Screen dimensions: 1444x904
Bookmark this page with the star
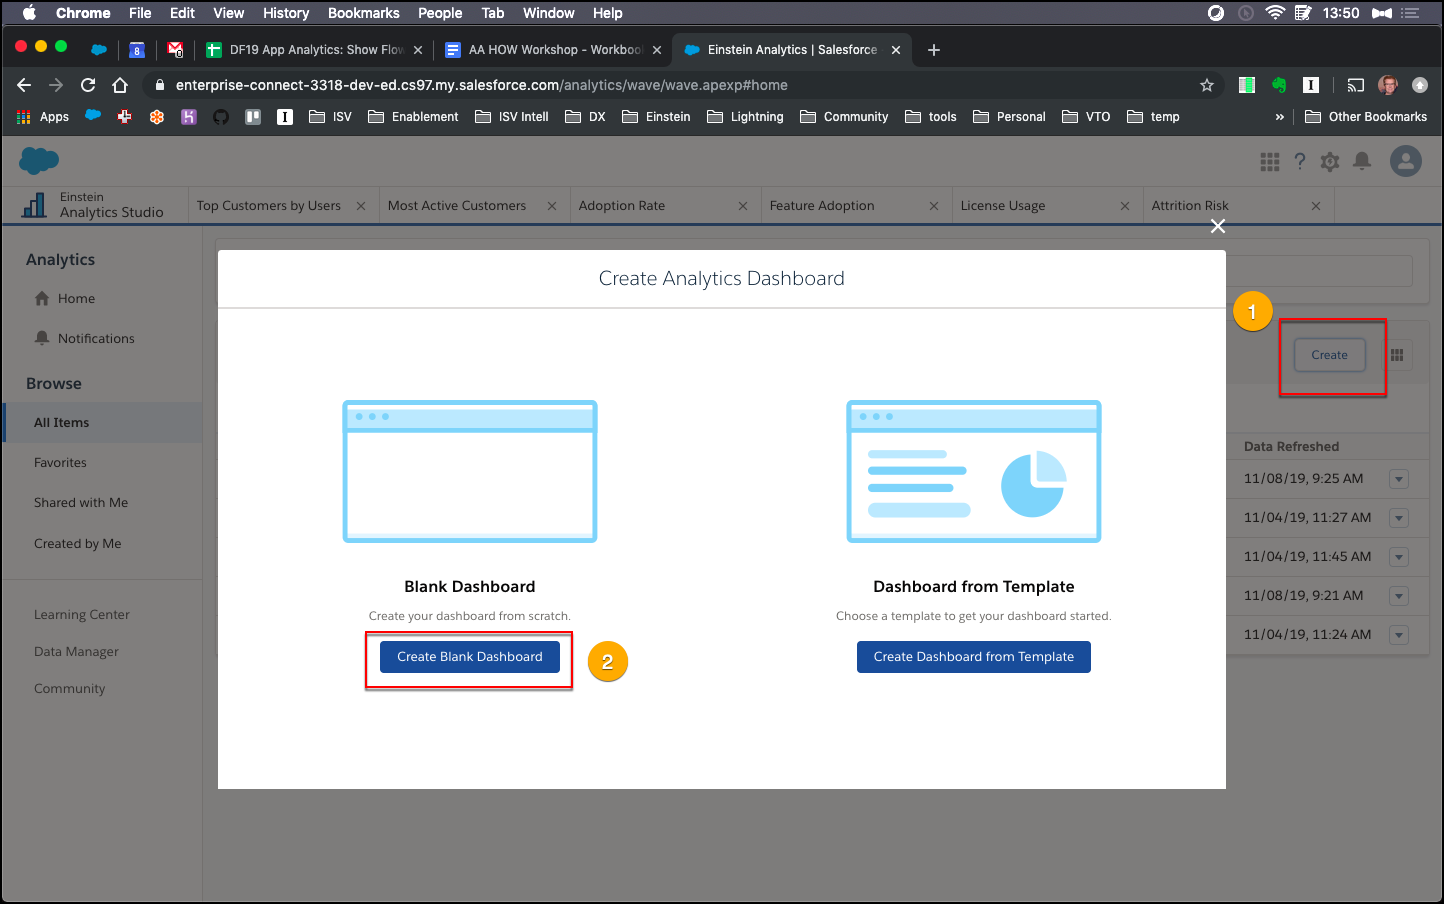pyautogui.click(x=1207, y=85)
